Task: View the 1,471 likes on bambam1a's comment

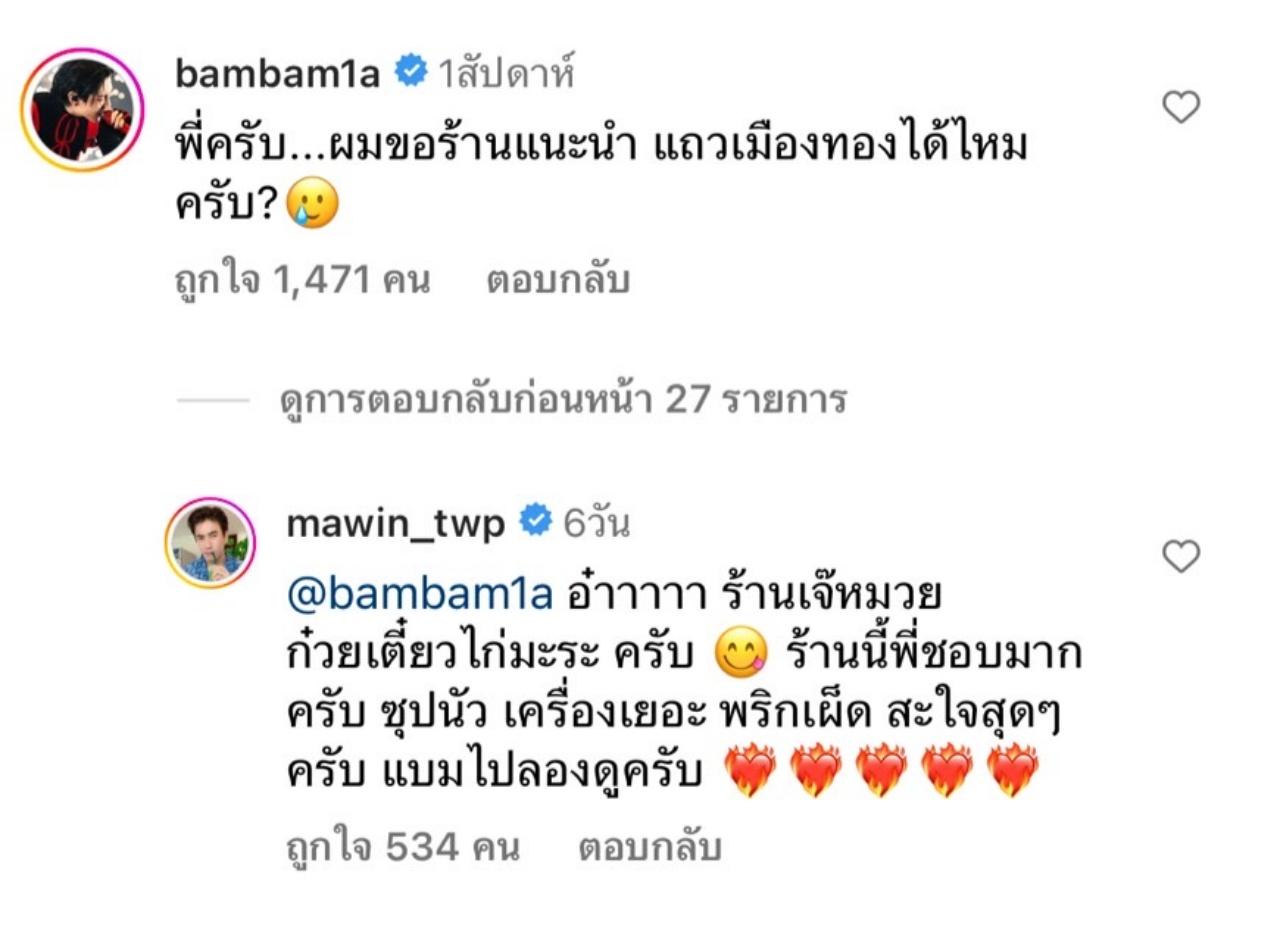Action: coord(301,281)
